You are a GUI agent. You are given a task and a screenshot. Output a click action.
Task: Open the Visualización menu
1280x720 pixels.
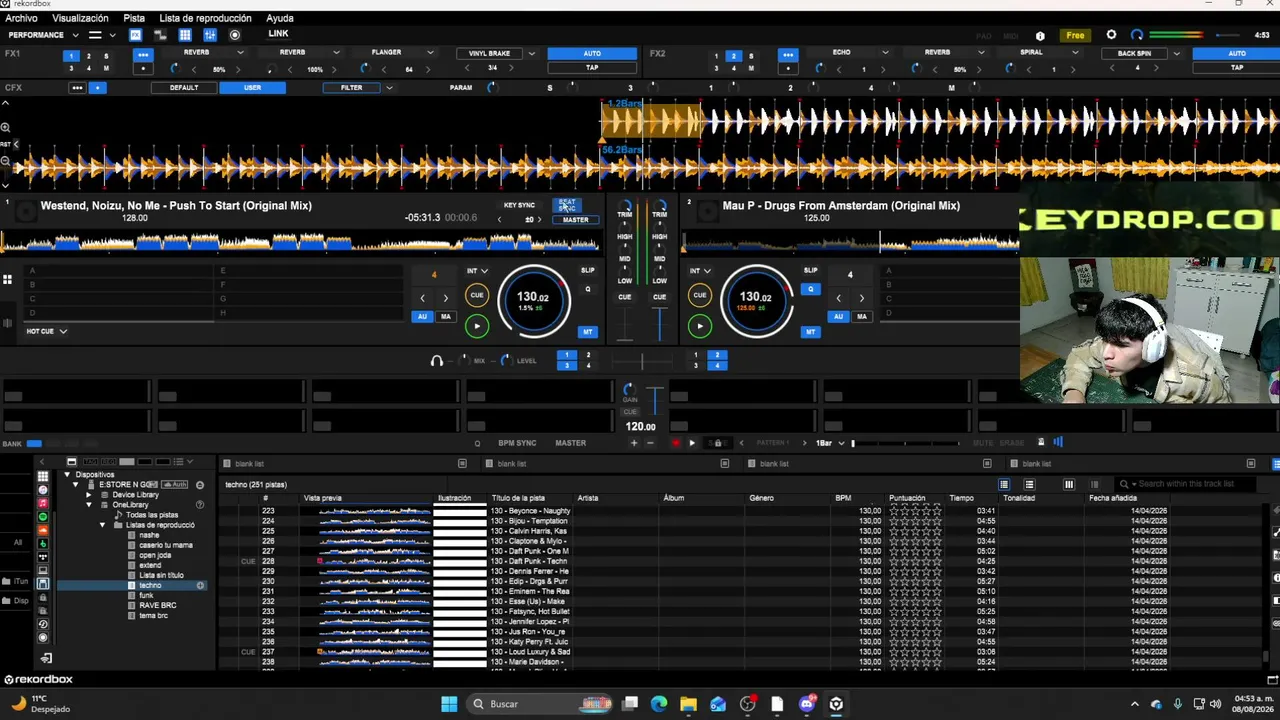coord(80,18)
